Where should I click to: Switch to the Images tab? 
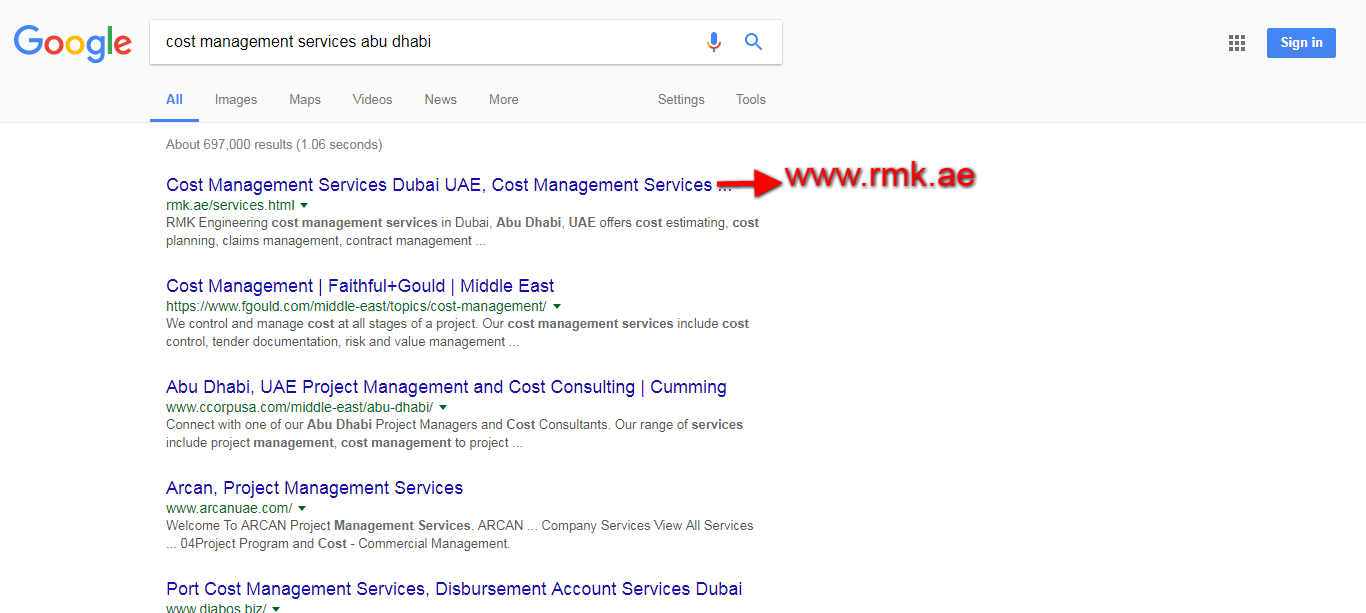tap(236, 100)
